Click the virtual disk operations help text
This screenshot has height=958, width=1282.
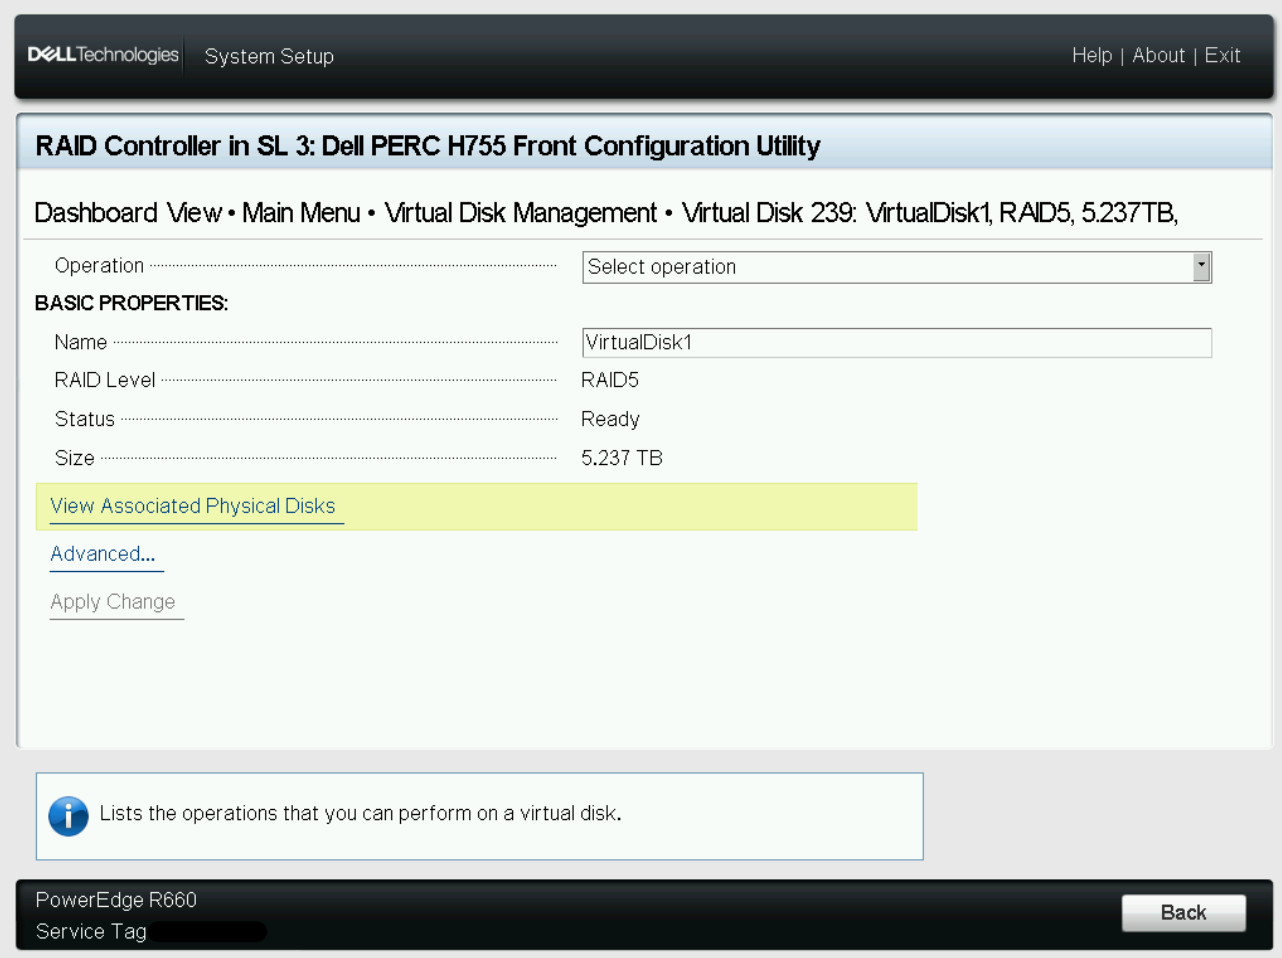point(360,813)
